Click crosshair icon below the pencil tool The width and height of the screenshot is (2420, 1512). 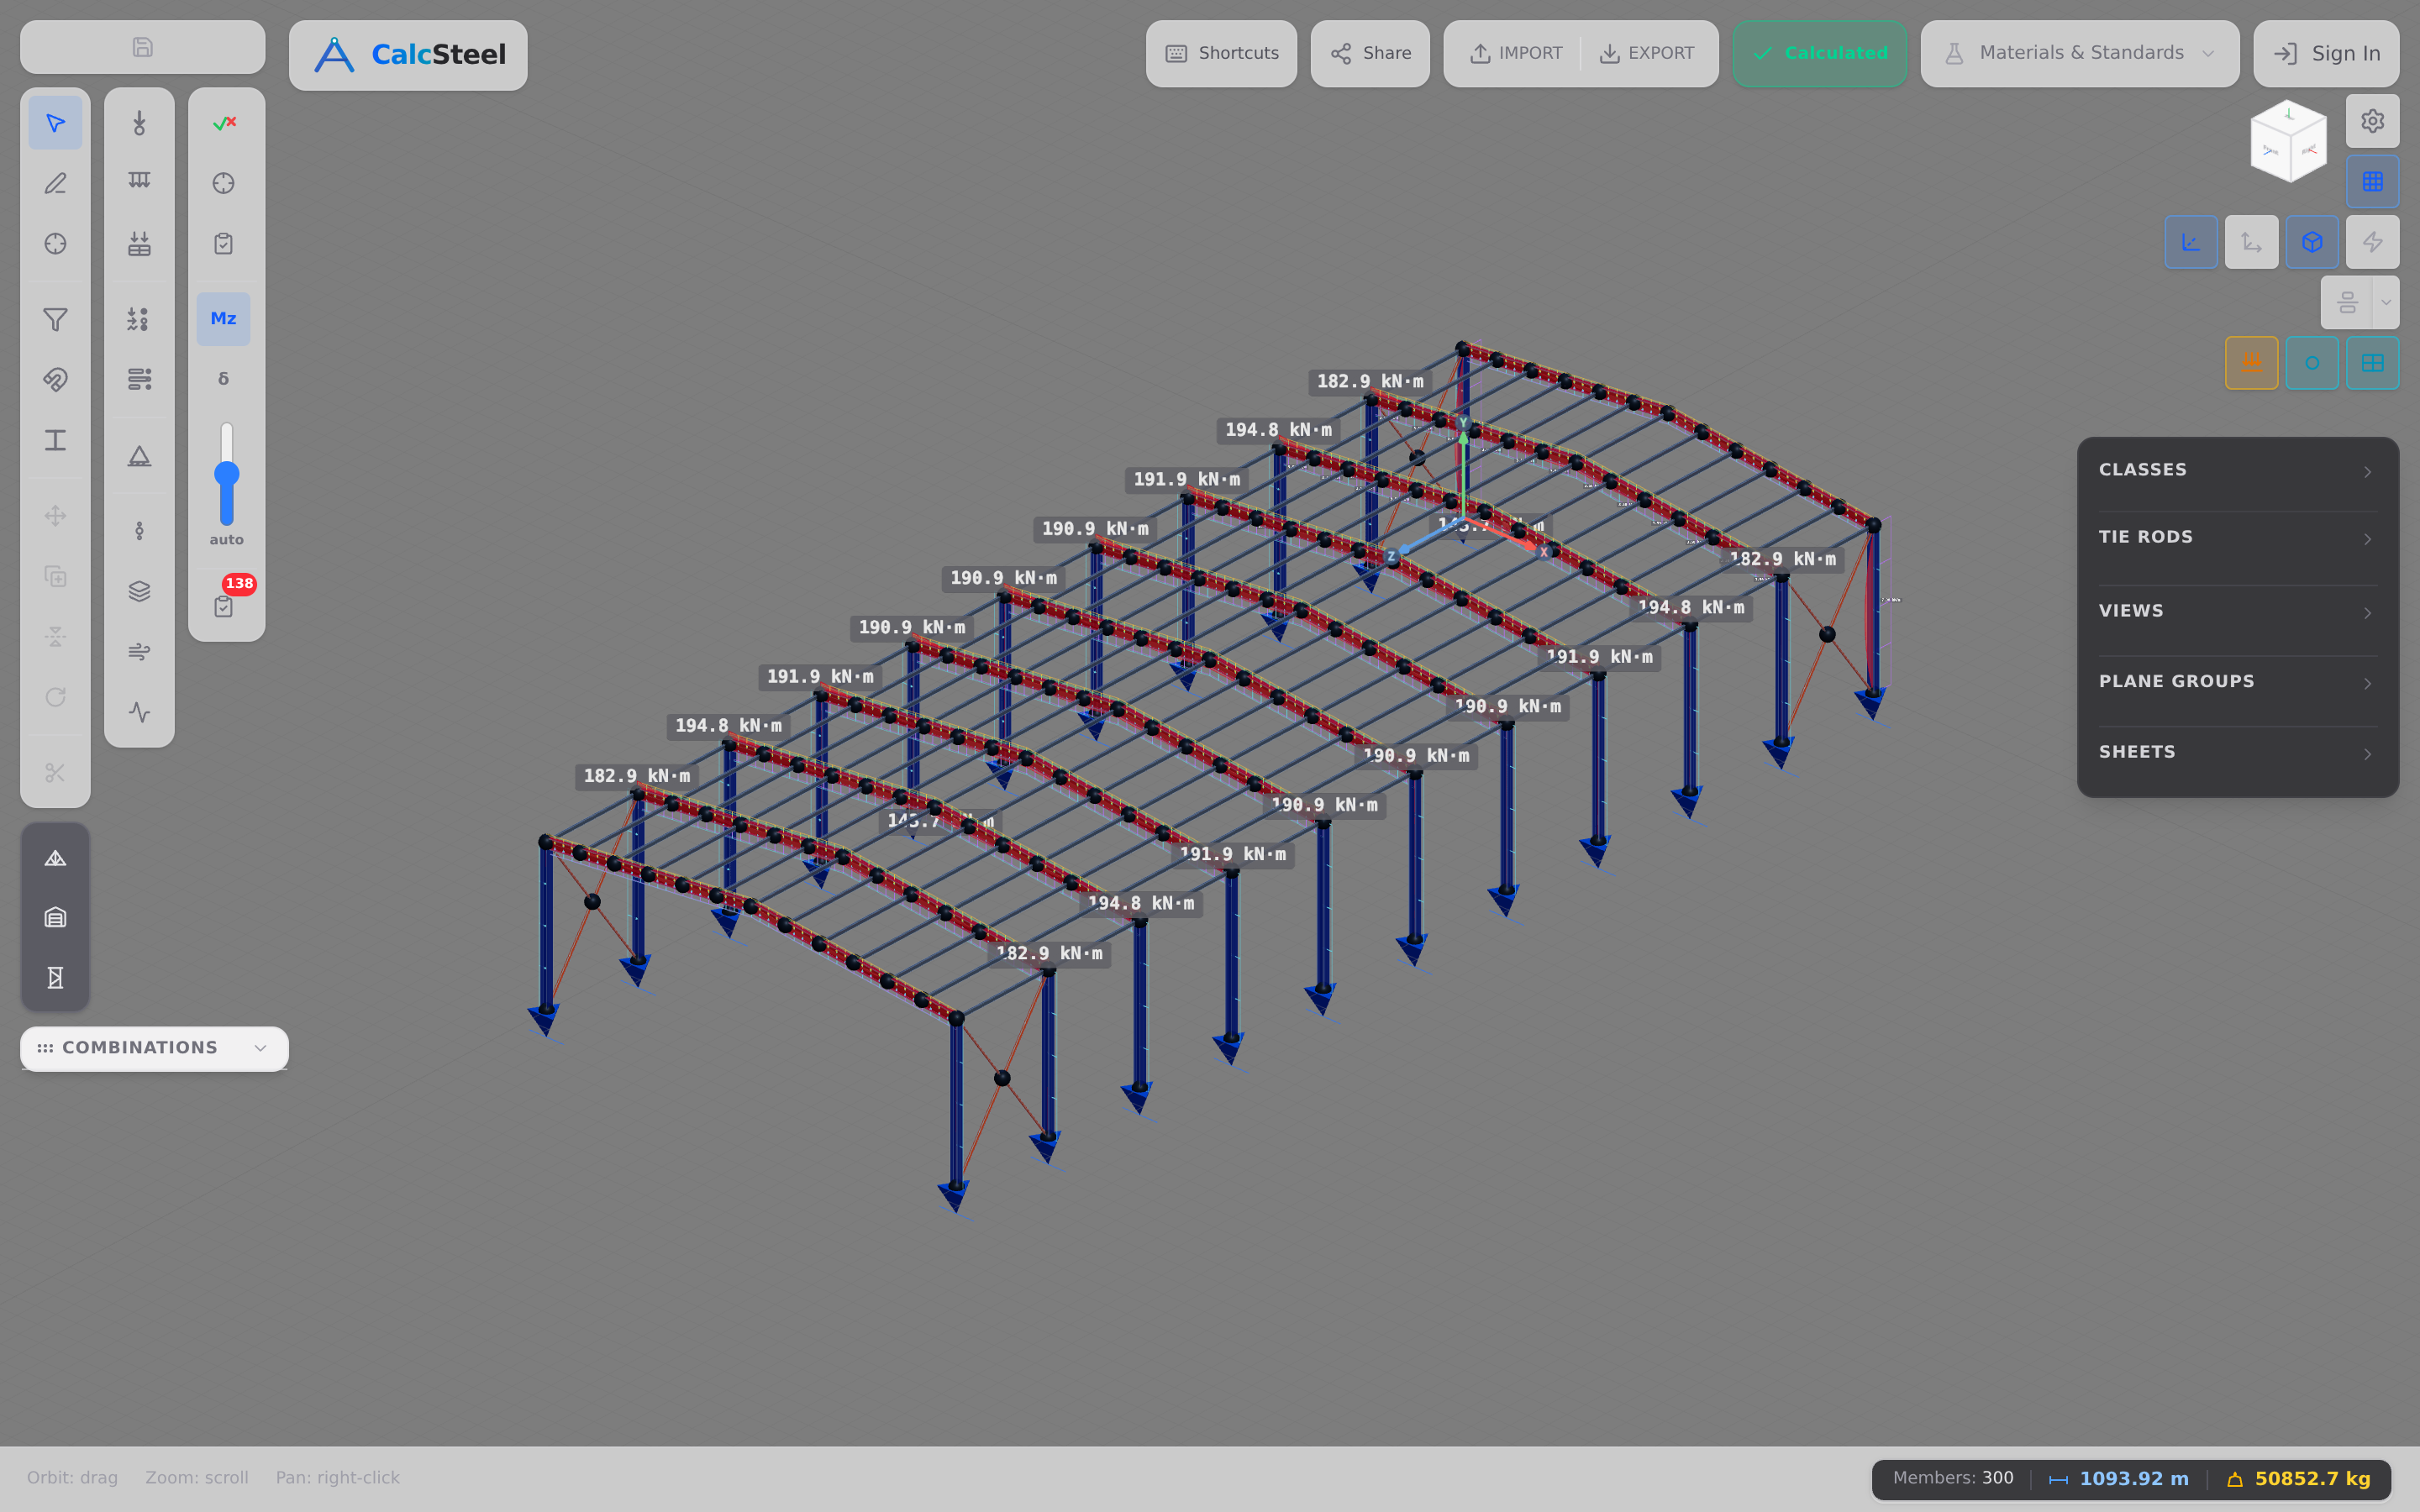click(55, 244)
